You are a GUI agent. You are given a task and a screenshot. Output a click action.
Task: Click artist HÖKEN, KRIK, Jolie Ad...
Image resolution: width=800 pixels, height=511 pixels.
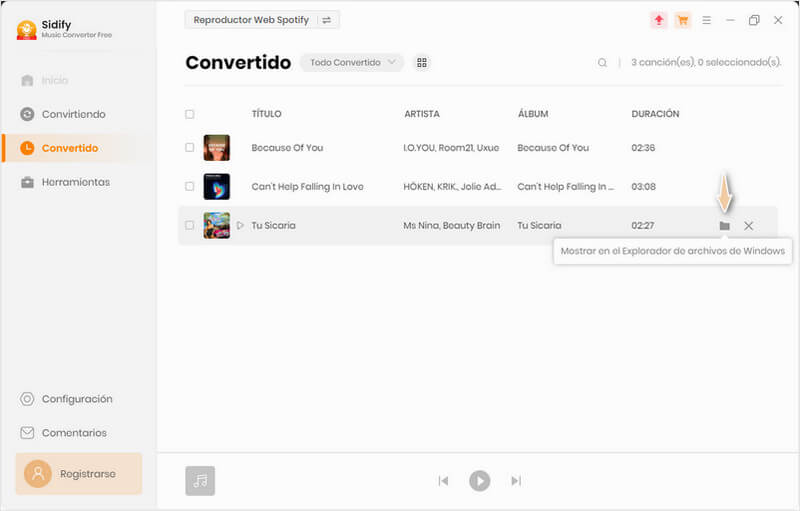pyautogui.click(x=453, y=187)
